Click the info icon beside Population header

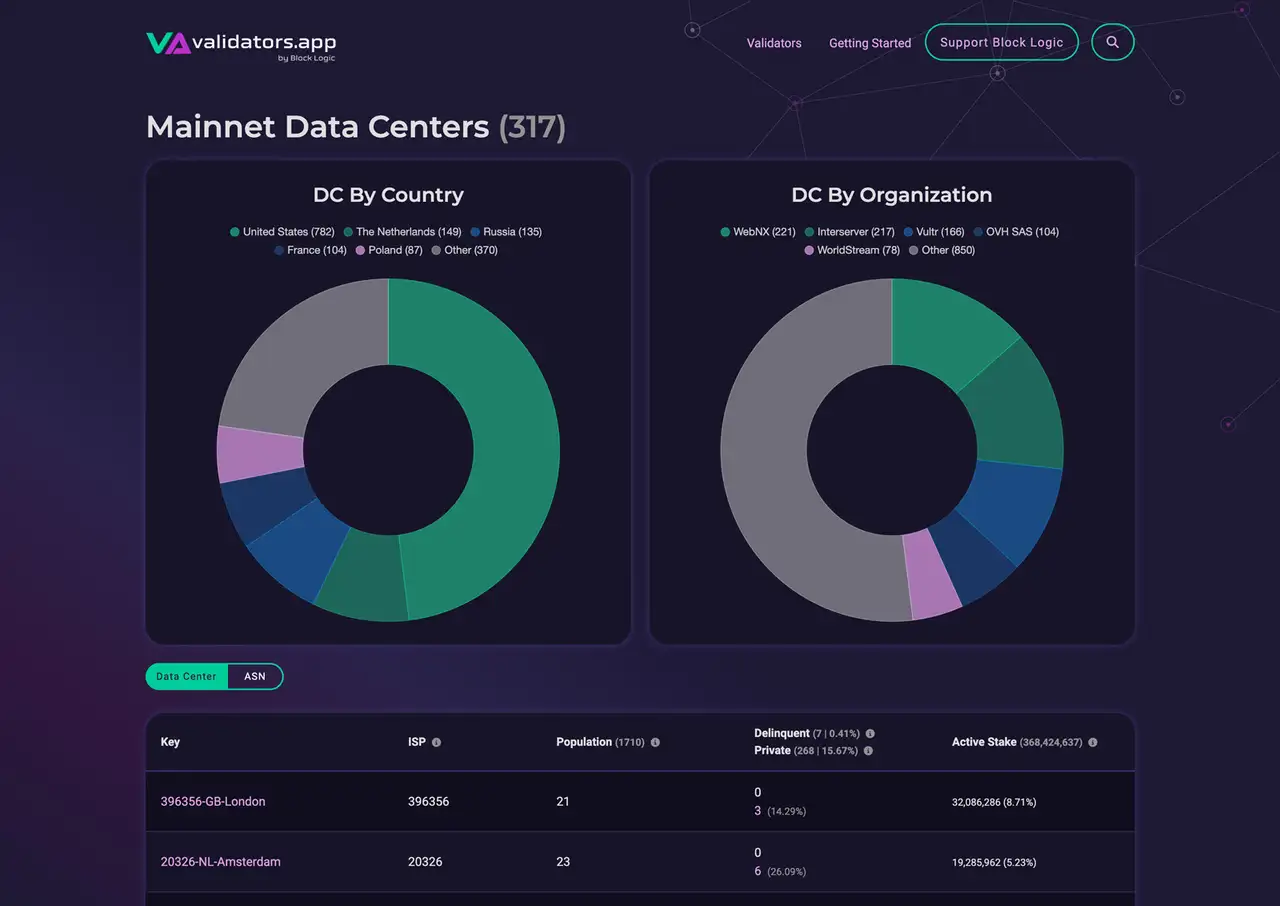click(655, 742)
